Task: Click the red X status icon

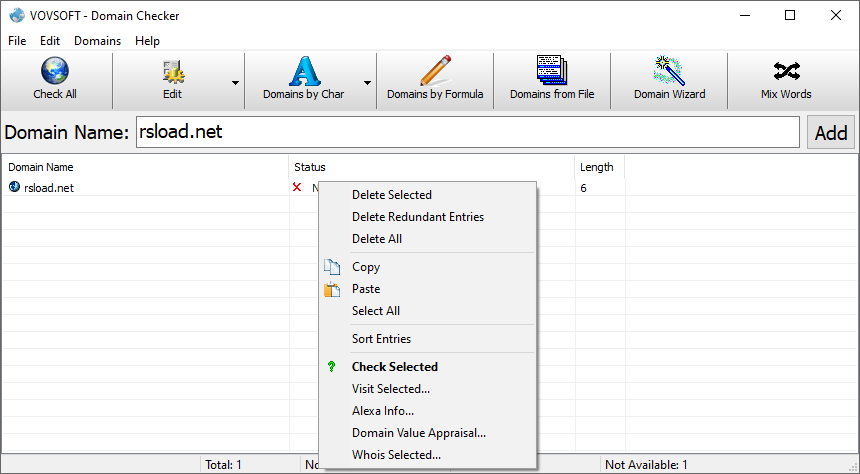Action: pos(297,187)
